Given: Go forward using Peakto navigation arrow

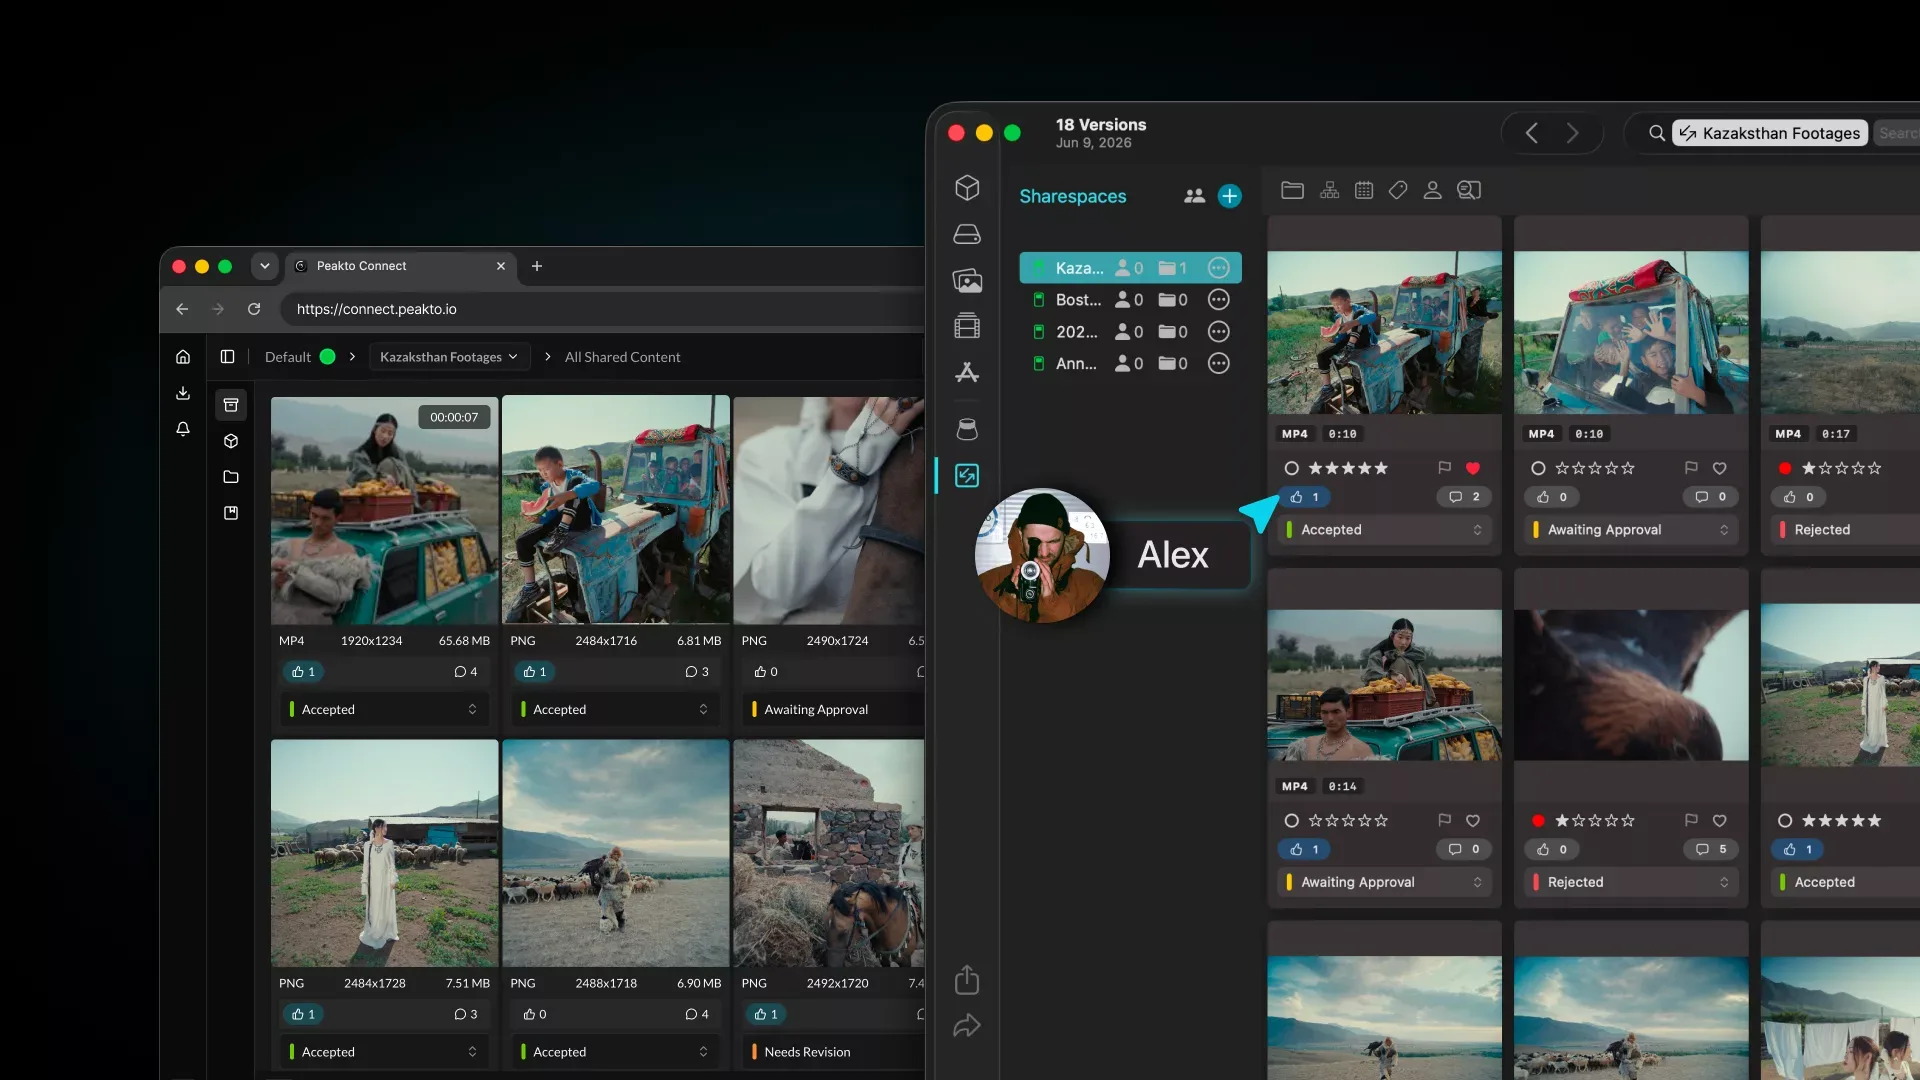Looking at the screenshot, I should [1573, 133].
